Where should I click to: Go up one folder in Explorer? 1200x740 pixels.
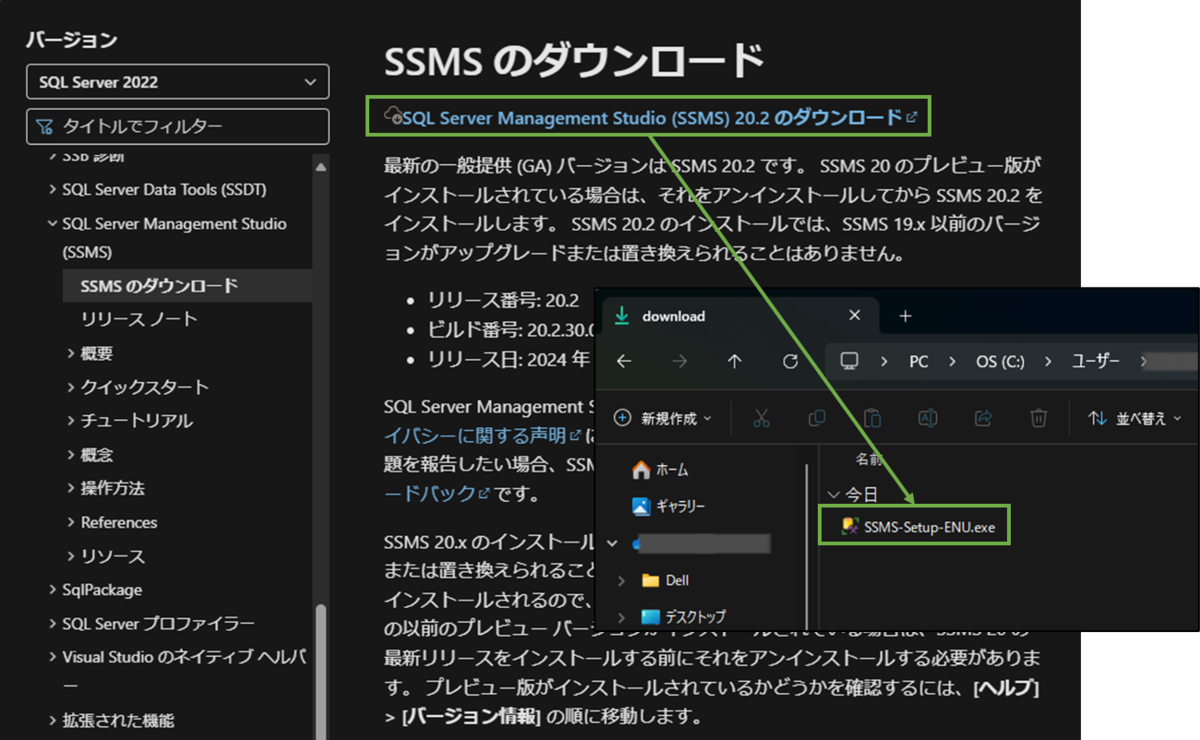pos(735,361)
